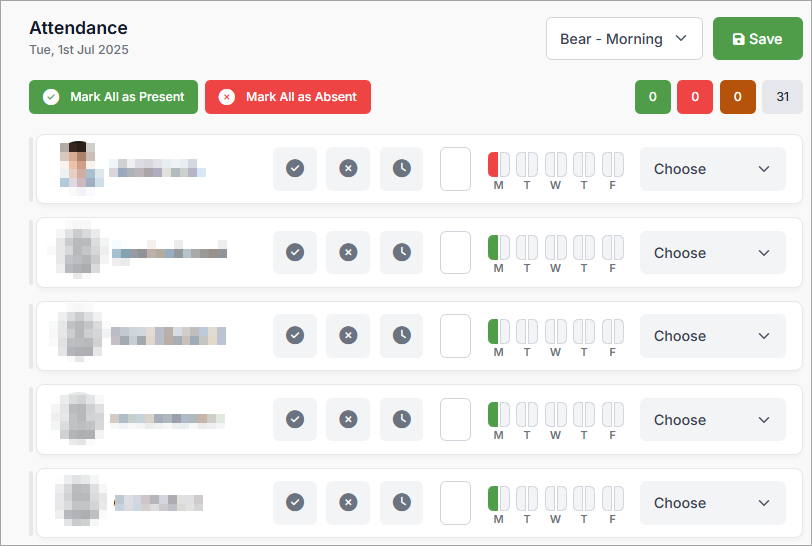Mark the second row student as present
This screenshot has width=812, height=546.
pyautogui.click(x=295, y=252)
